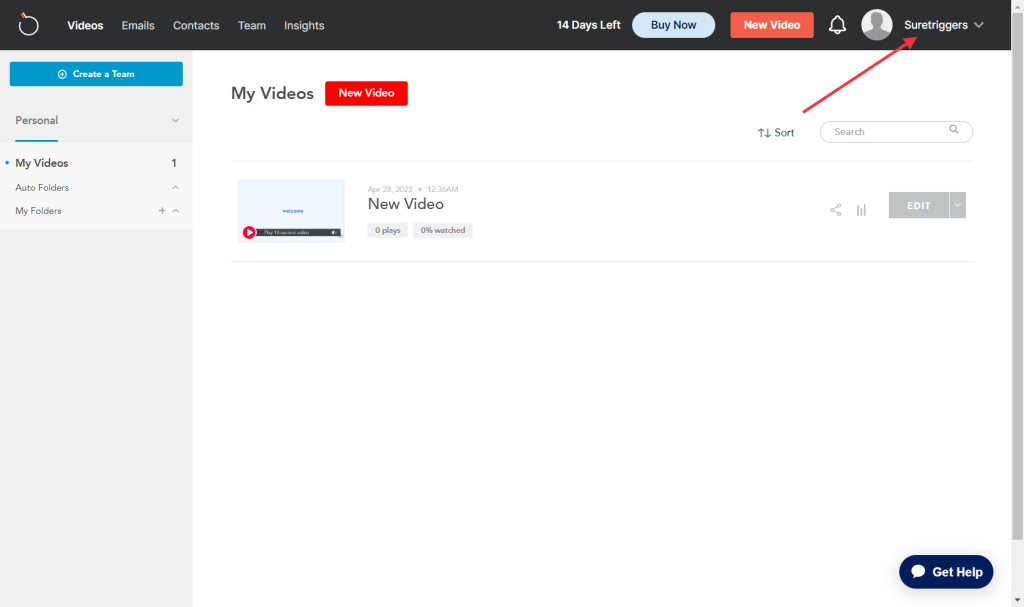Click the Buy Now button
The image size is (1024, 607).
(673, 25)
